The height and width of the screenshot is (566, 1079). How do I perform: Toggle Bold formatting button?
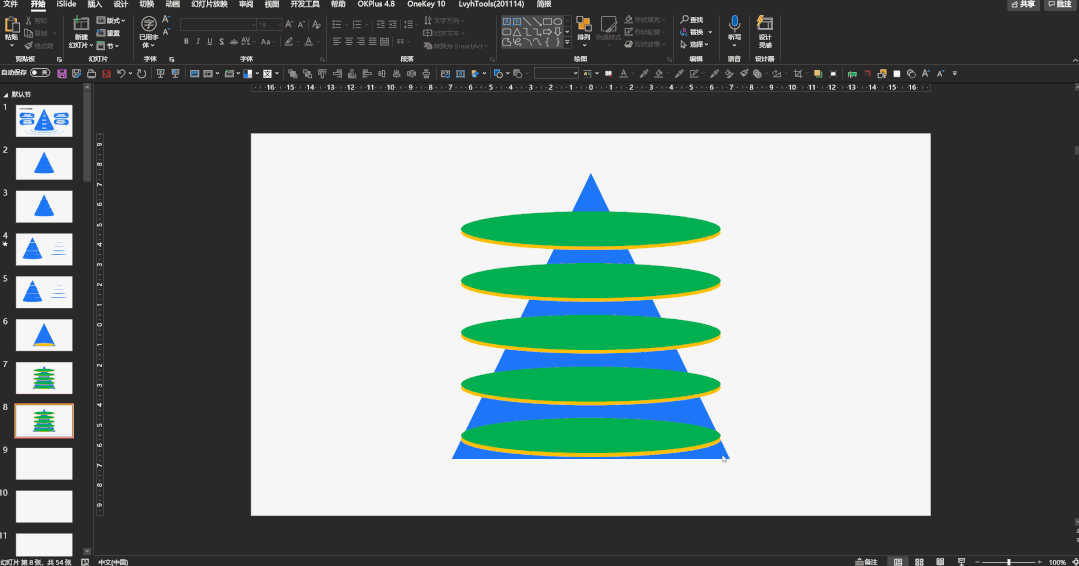tap(187, 41)
